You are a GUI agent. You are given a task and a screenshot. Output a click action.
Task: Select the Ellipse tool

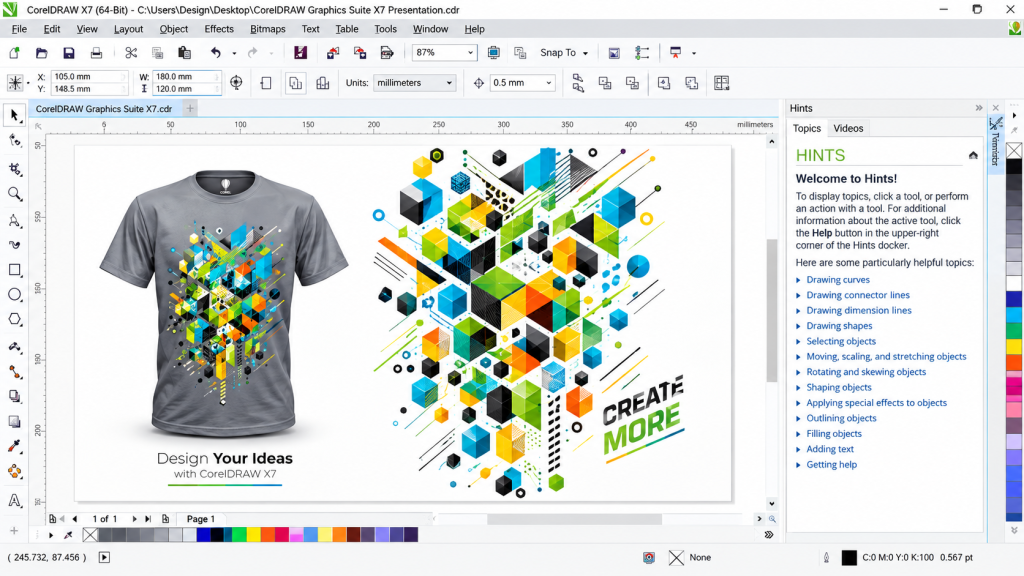tap(14, 295)
